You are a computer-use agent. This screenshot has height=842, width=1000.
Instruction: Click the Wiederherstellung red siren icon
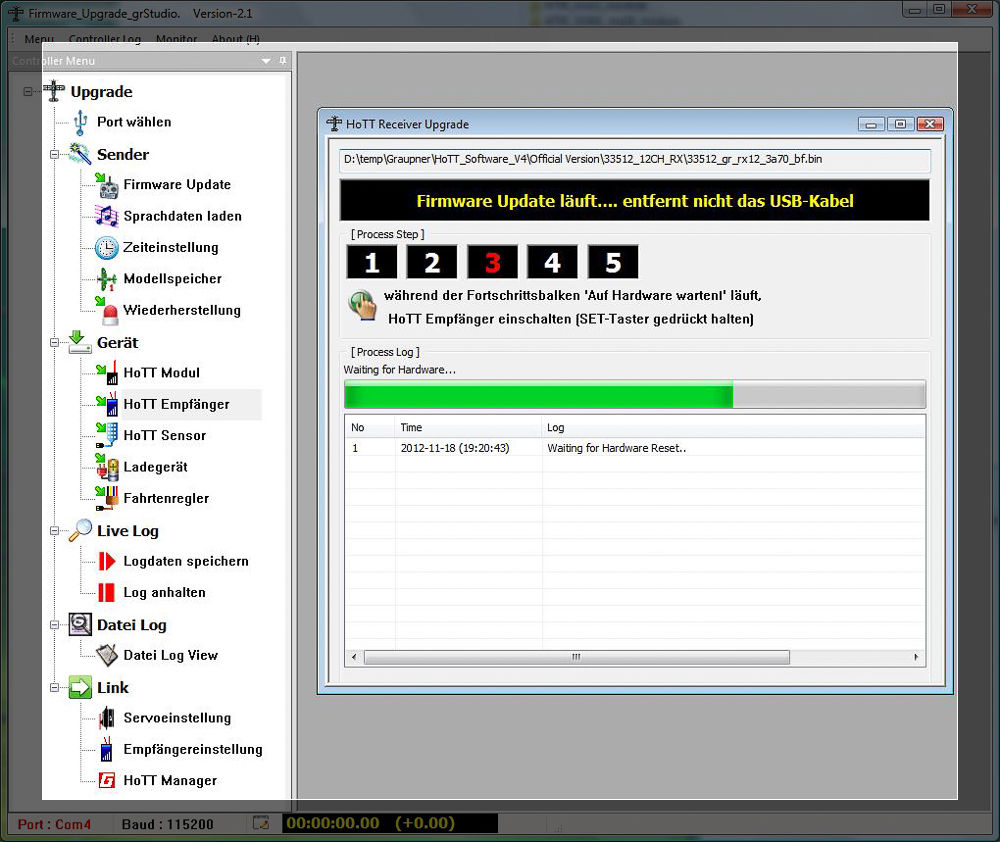pos(106,311)
